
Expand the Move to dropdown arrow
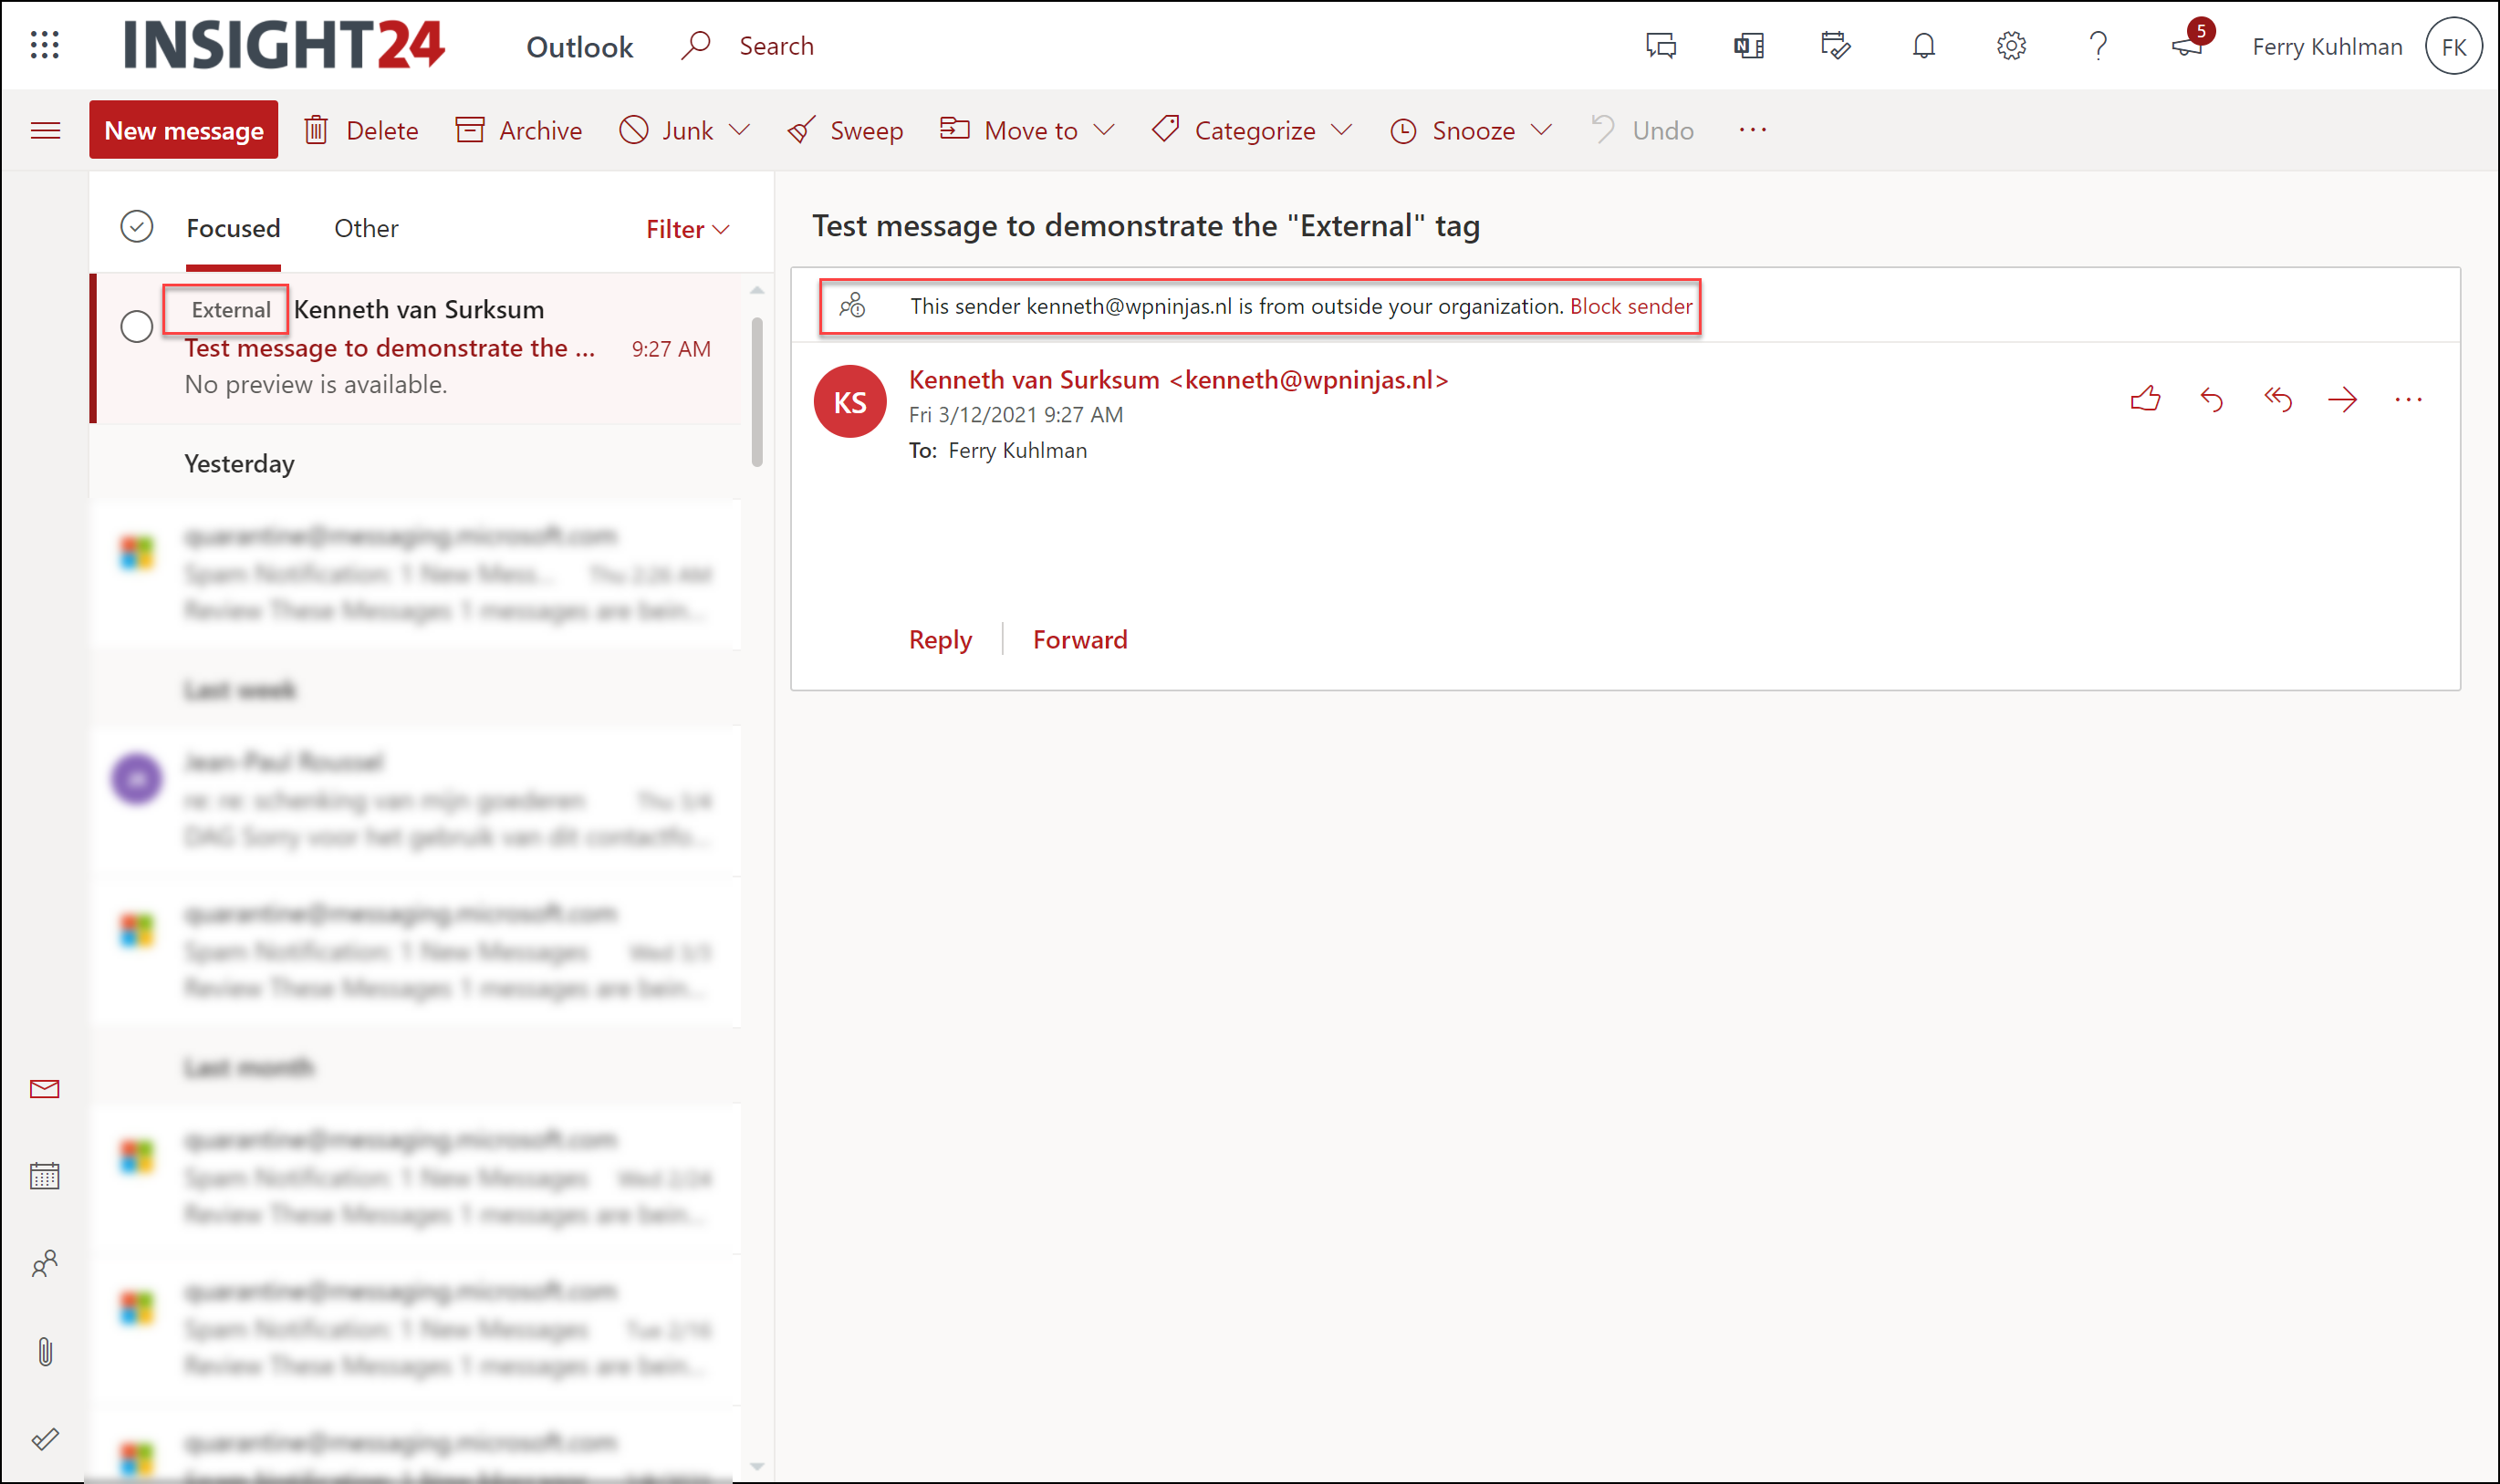(1104, 130)
